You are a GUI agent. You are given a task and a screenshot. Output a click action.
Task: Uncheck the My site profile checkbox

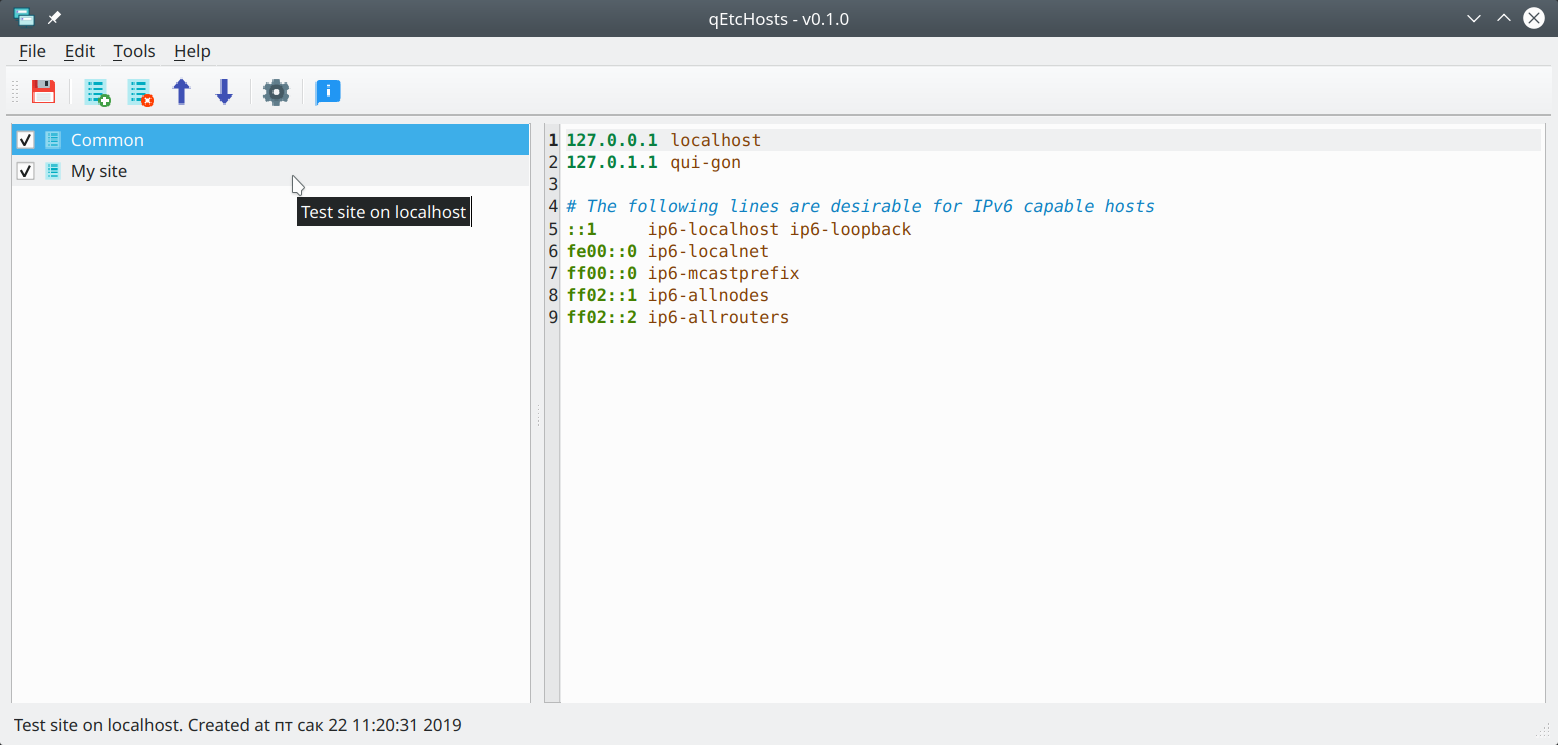pyautogui.click(x=26, y=171)
